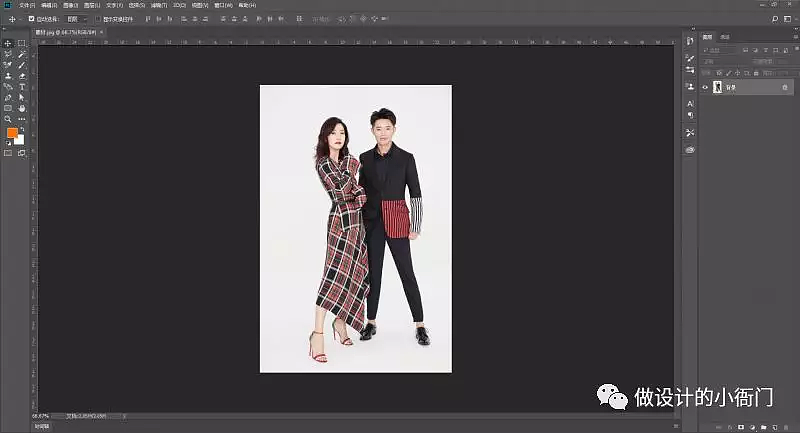Click the lock icon on the Background layer
Viewport: 800px width, 433px height.
point(785,88)
